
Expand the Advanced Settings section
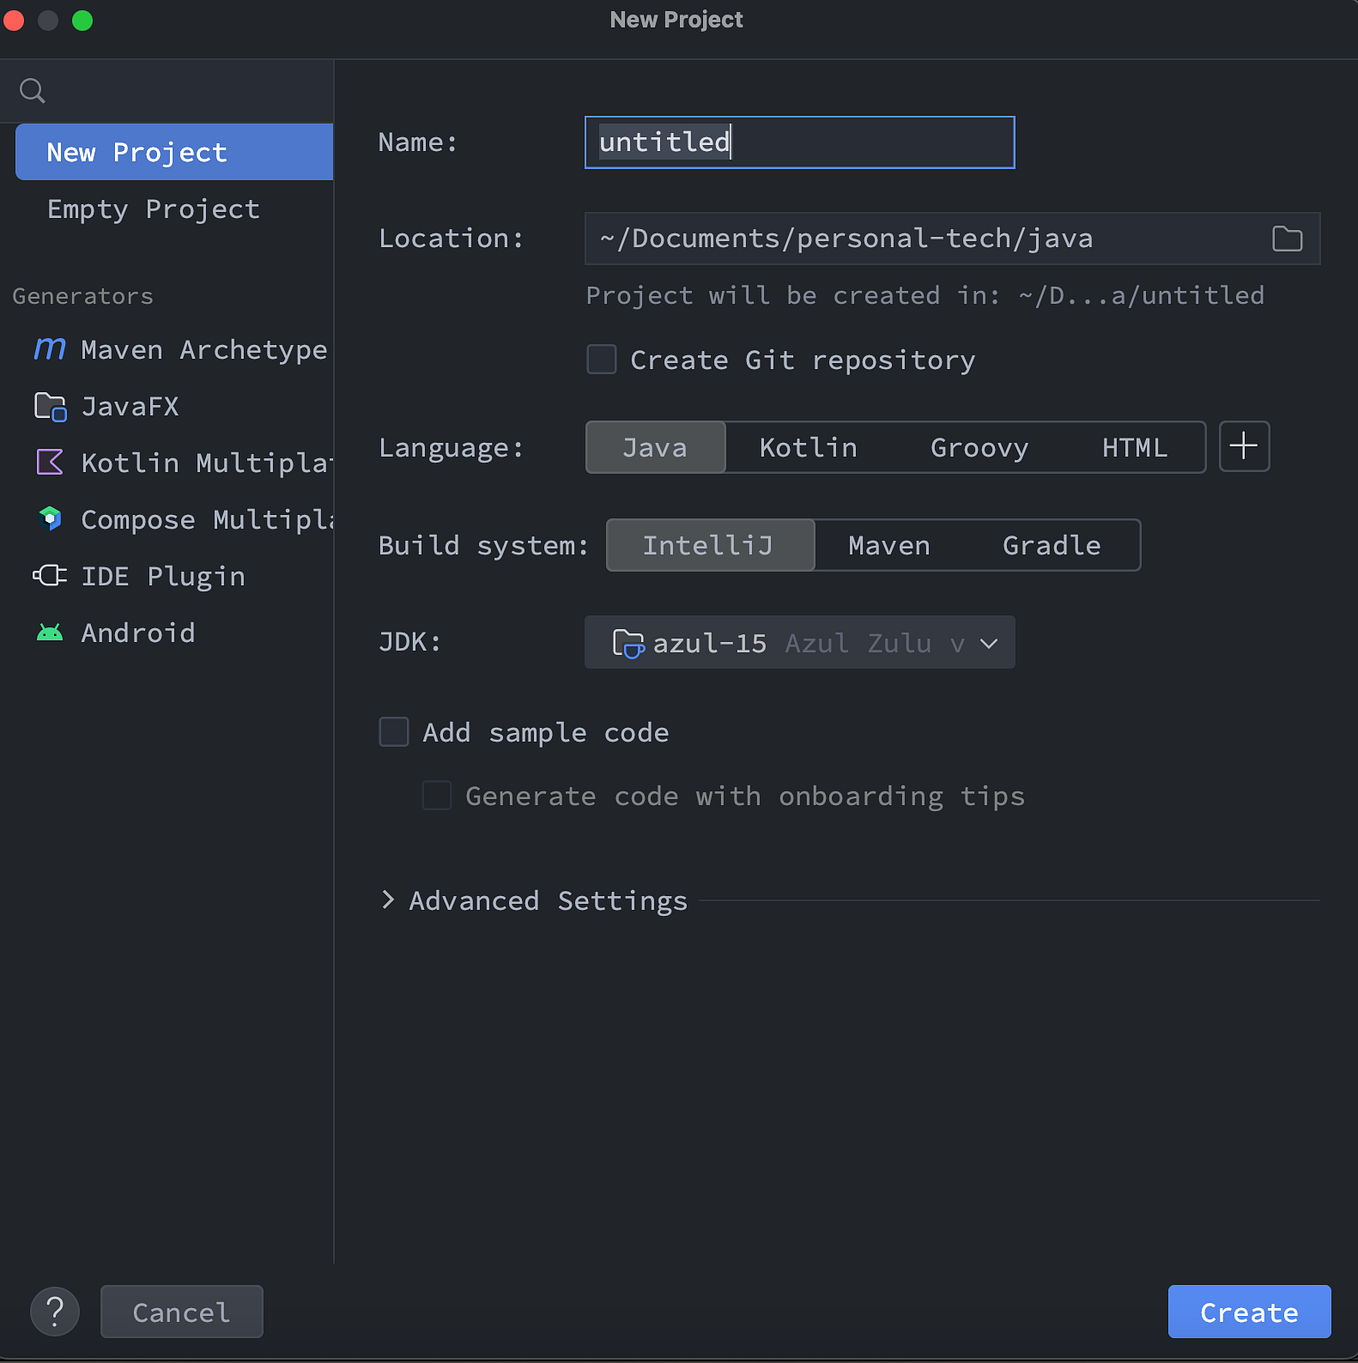[x=389, y=900]
